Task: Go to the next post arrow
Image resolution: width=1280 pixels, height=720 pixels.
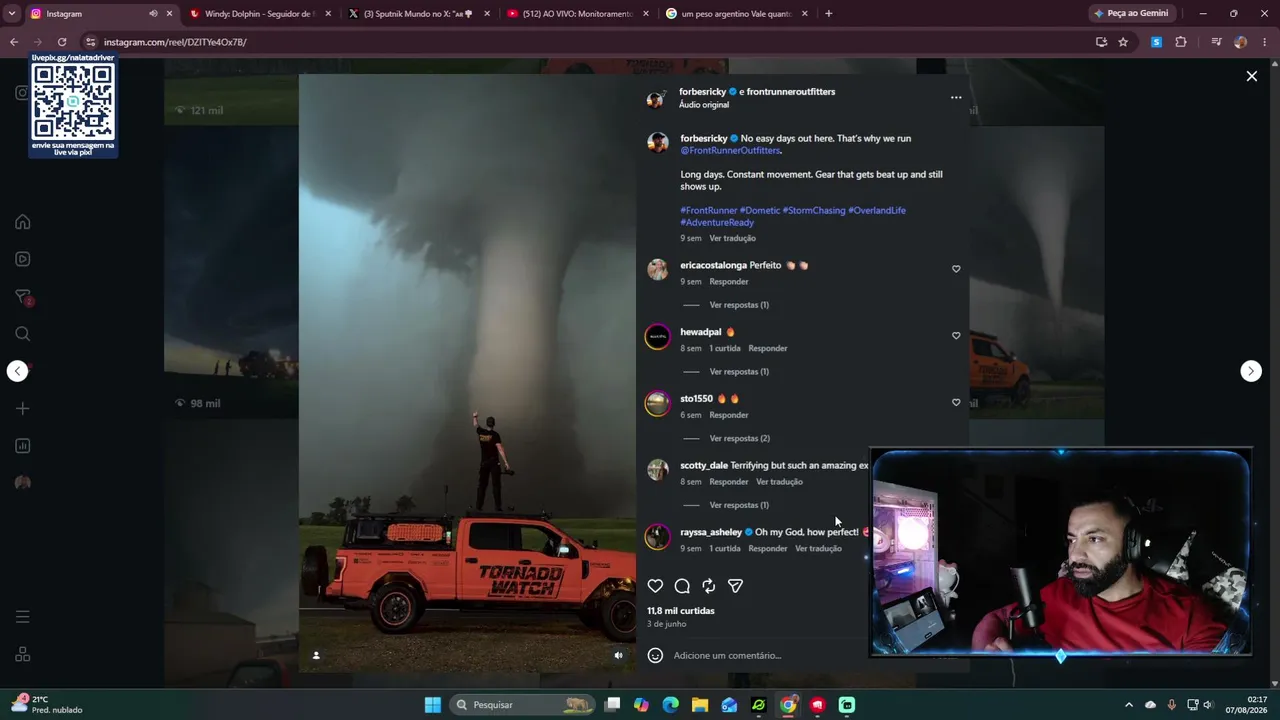Action: pos(1251,371)
